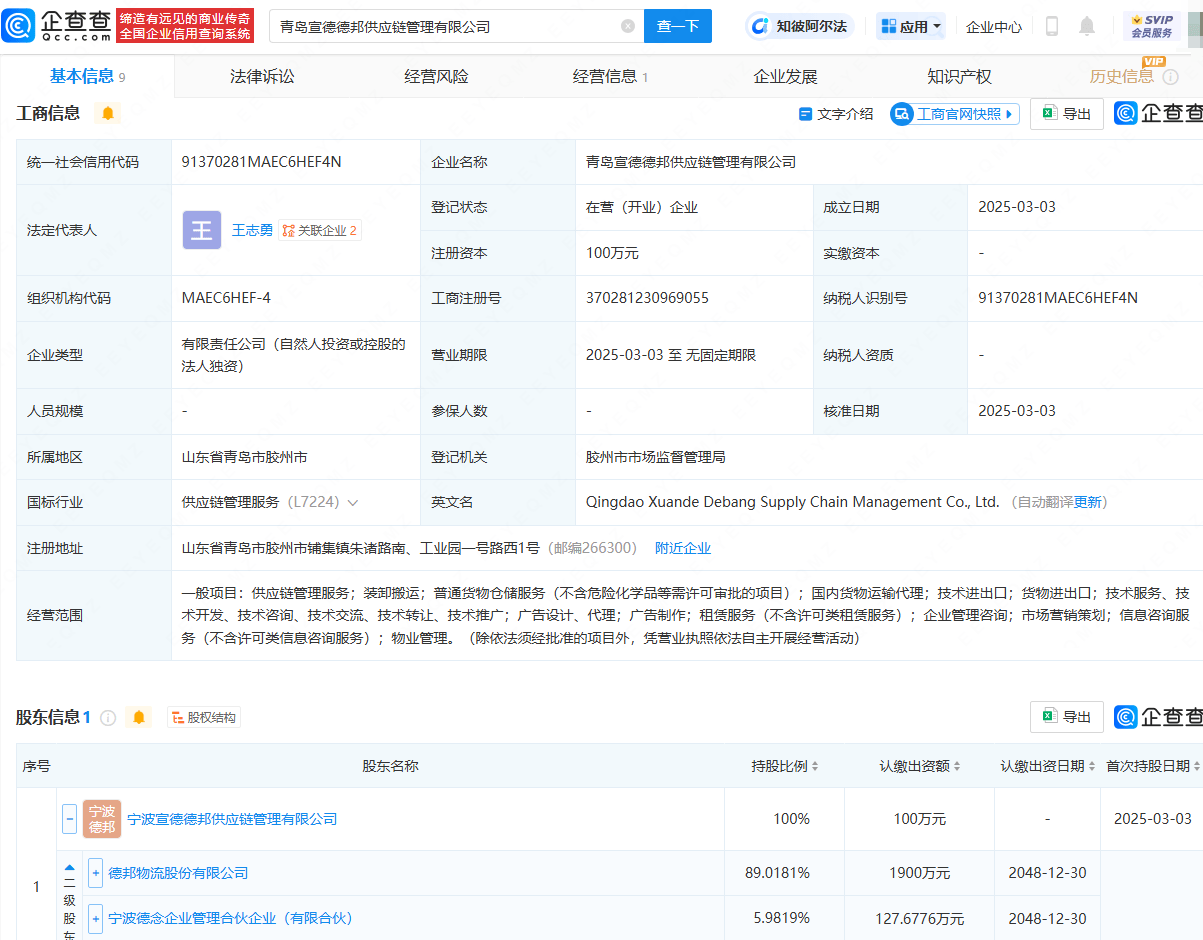Click 查一下 search button
The width and height of the screenshot is (1203, 940).
click(x=678, y=26)
